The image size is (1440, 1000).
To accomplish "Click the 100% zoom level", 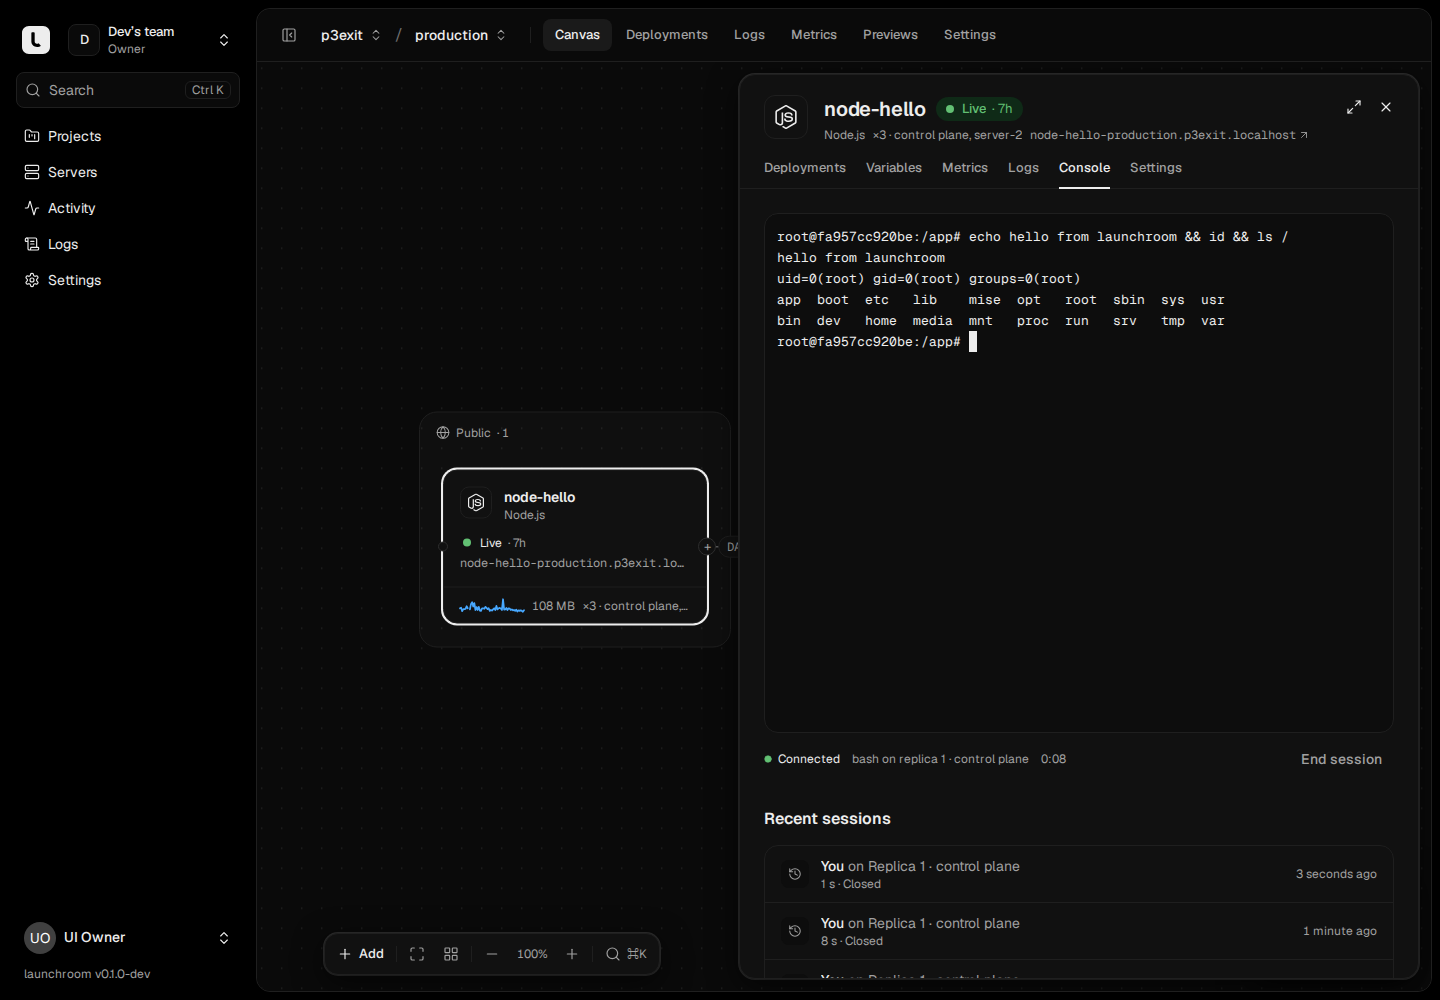I will pyautogui.click(x=532, y=954).
